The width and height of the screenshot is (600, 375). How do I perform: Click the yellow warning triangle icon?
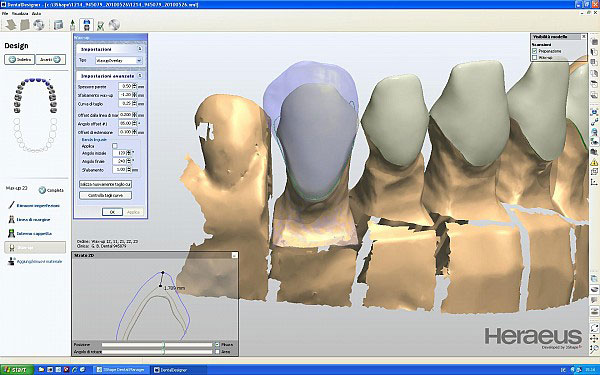[594, 163]
